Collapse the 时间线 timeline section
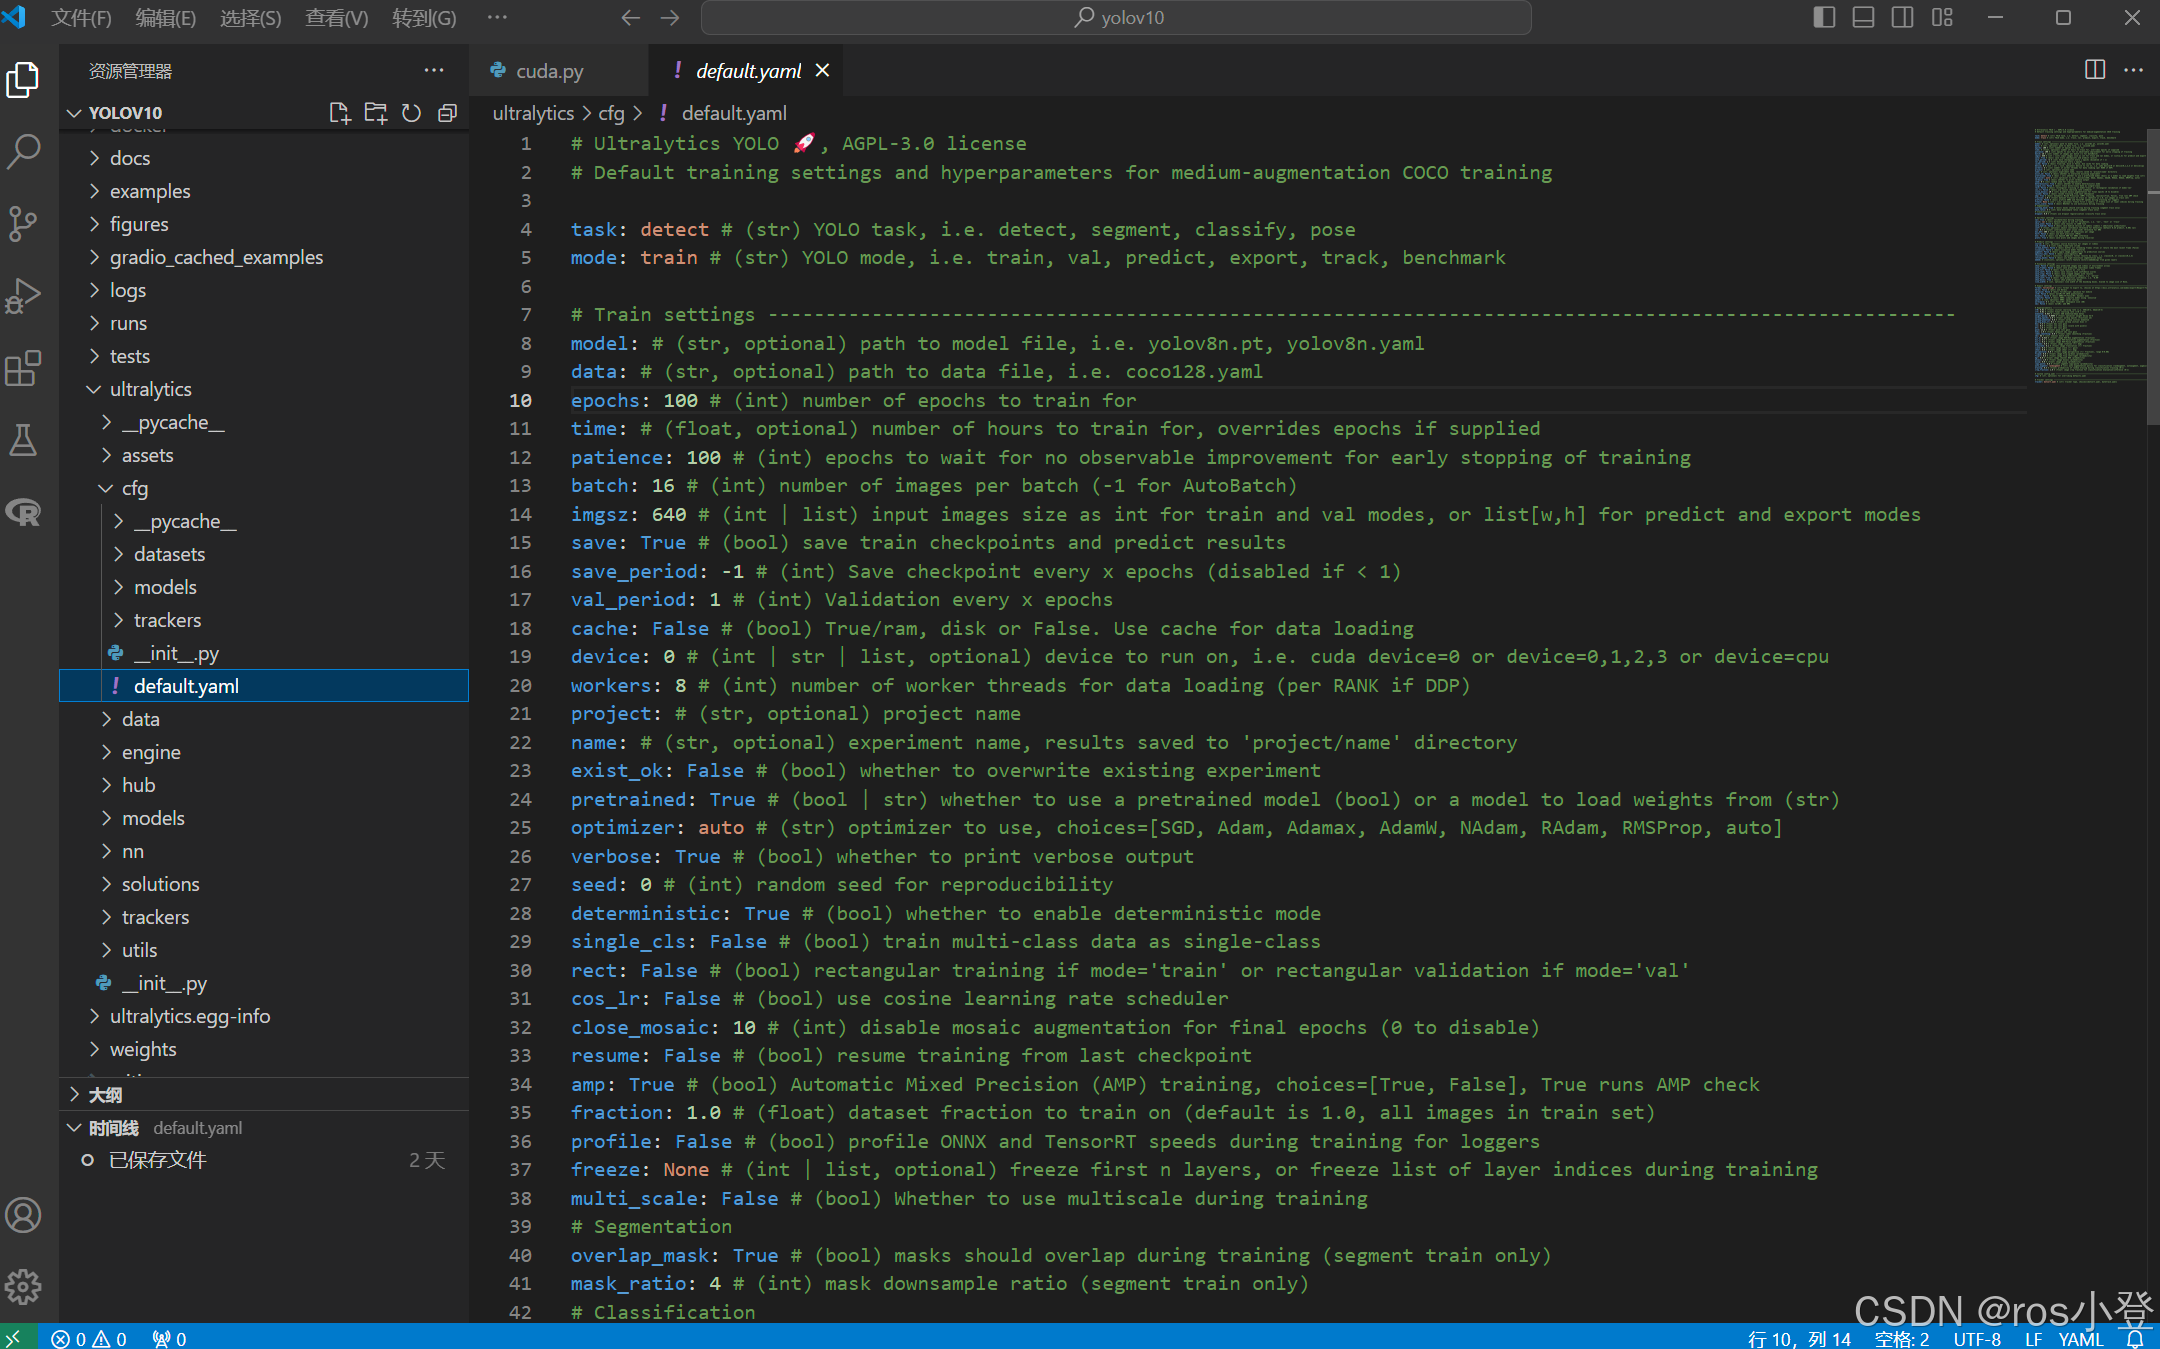Screen dimensions: 2160x1349 [x=264, y=1128]
